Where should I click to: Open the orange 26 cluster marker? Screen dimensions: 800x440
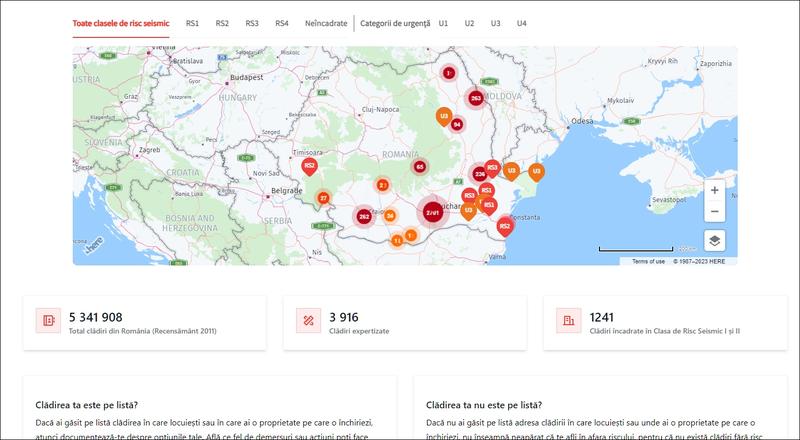[390, 215]
